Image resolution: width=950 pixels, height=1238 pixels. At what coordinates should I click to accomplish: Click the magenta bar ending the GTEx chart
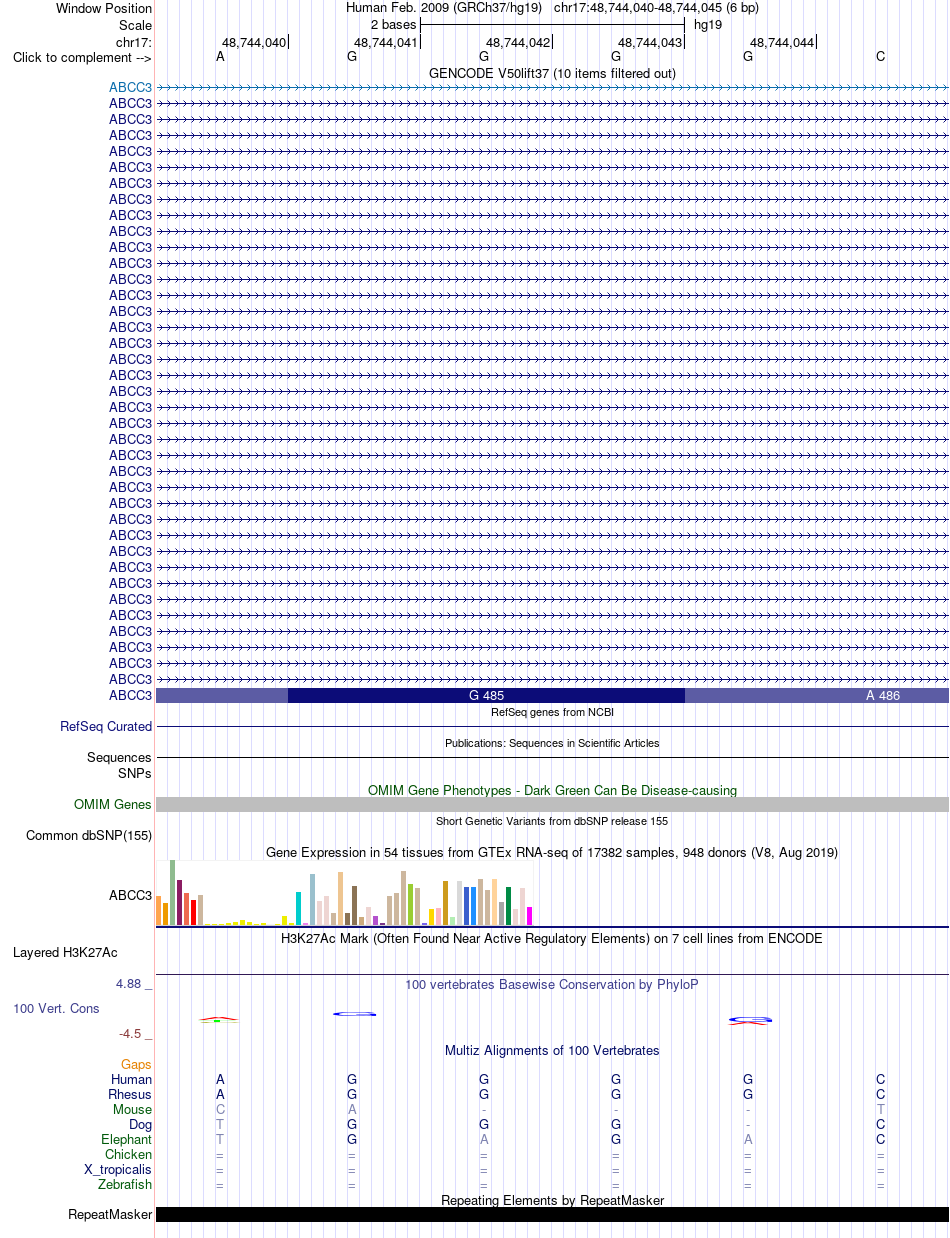point(529,916)
